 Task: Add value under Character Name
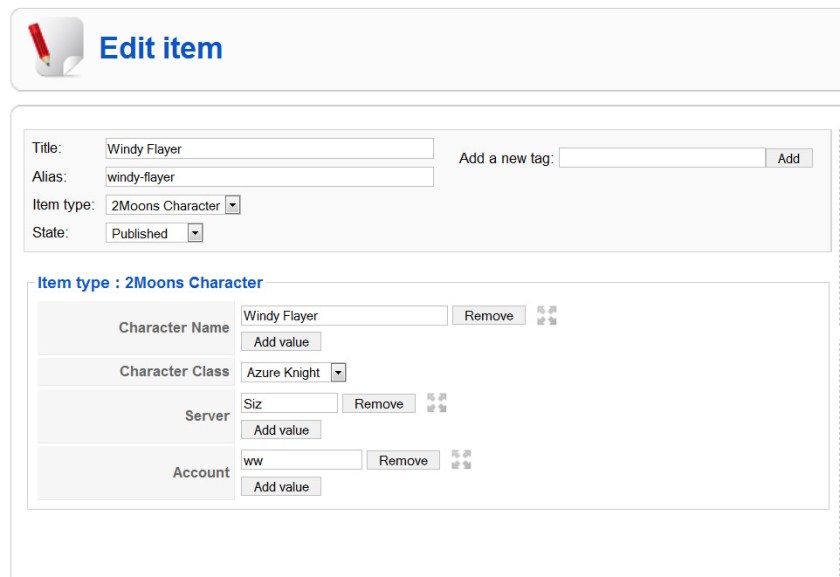[281, 342]
